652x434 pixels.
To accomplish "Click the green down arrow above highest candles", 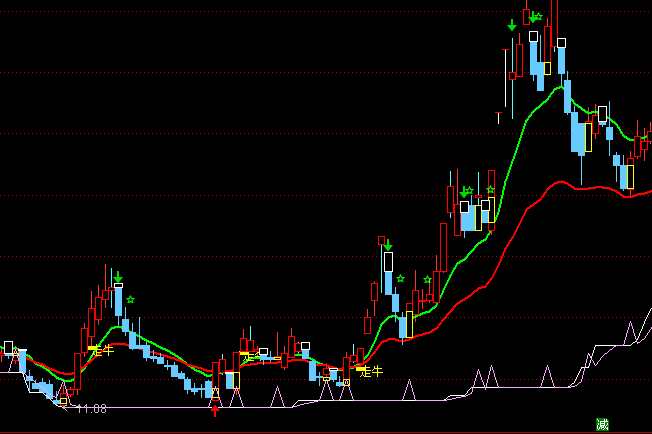I will tap(512, 25).
